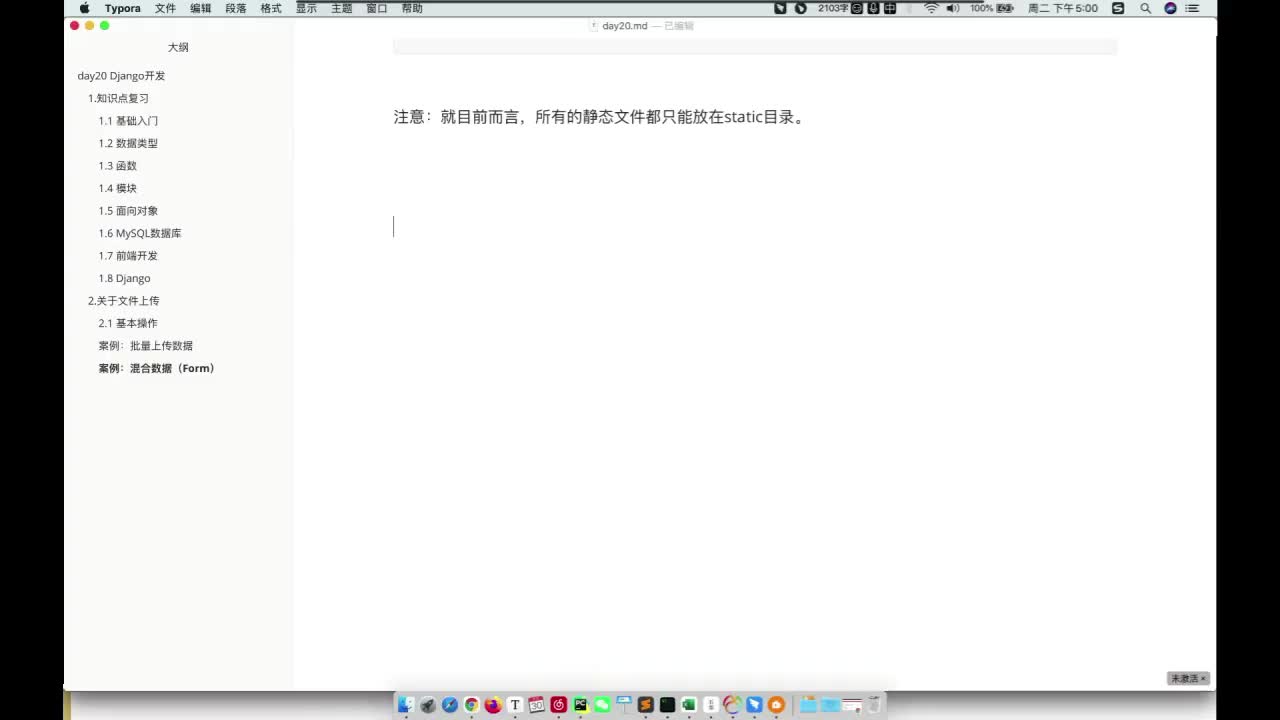The width and height of the screenshot is (1280, 720).
Task: Open the Typora application menu
Action: 123,8
